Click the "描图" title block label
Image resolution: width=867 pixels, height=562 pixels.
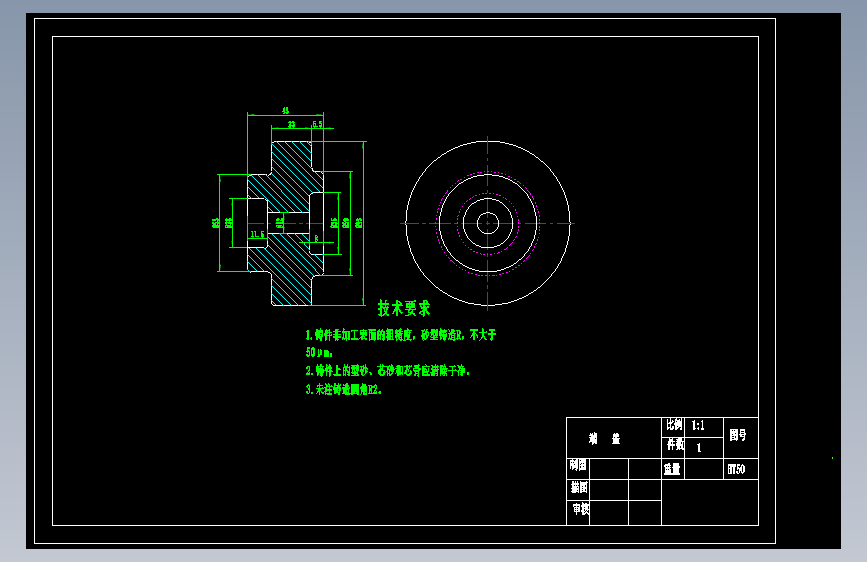[579, 487]
